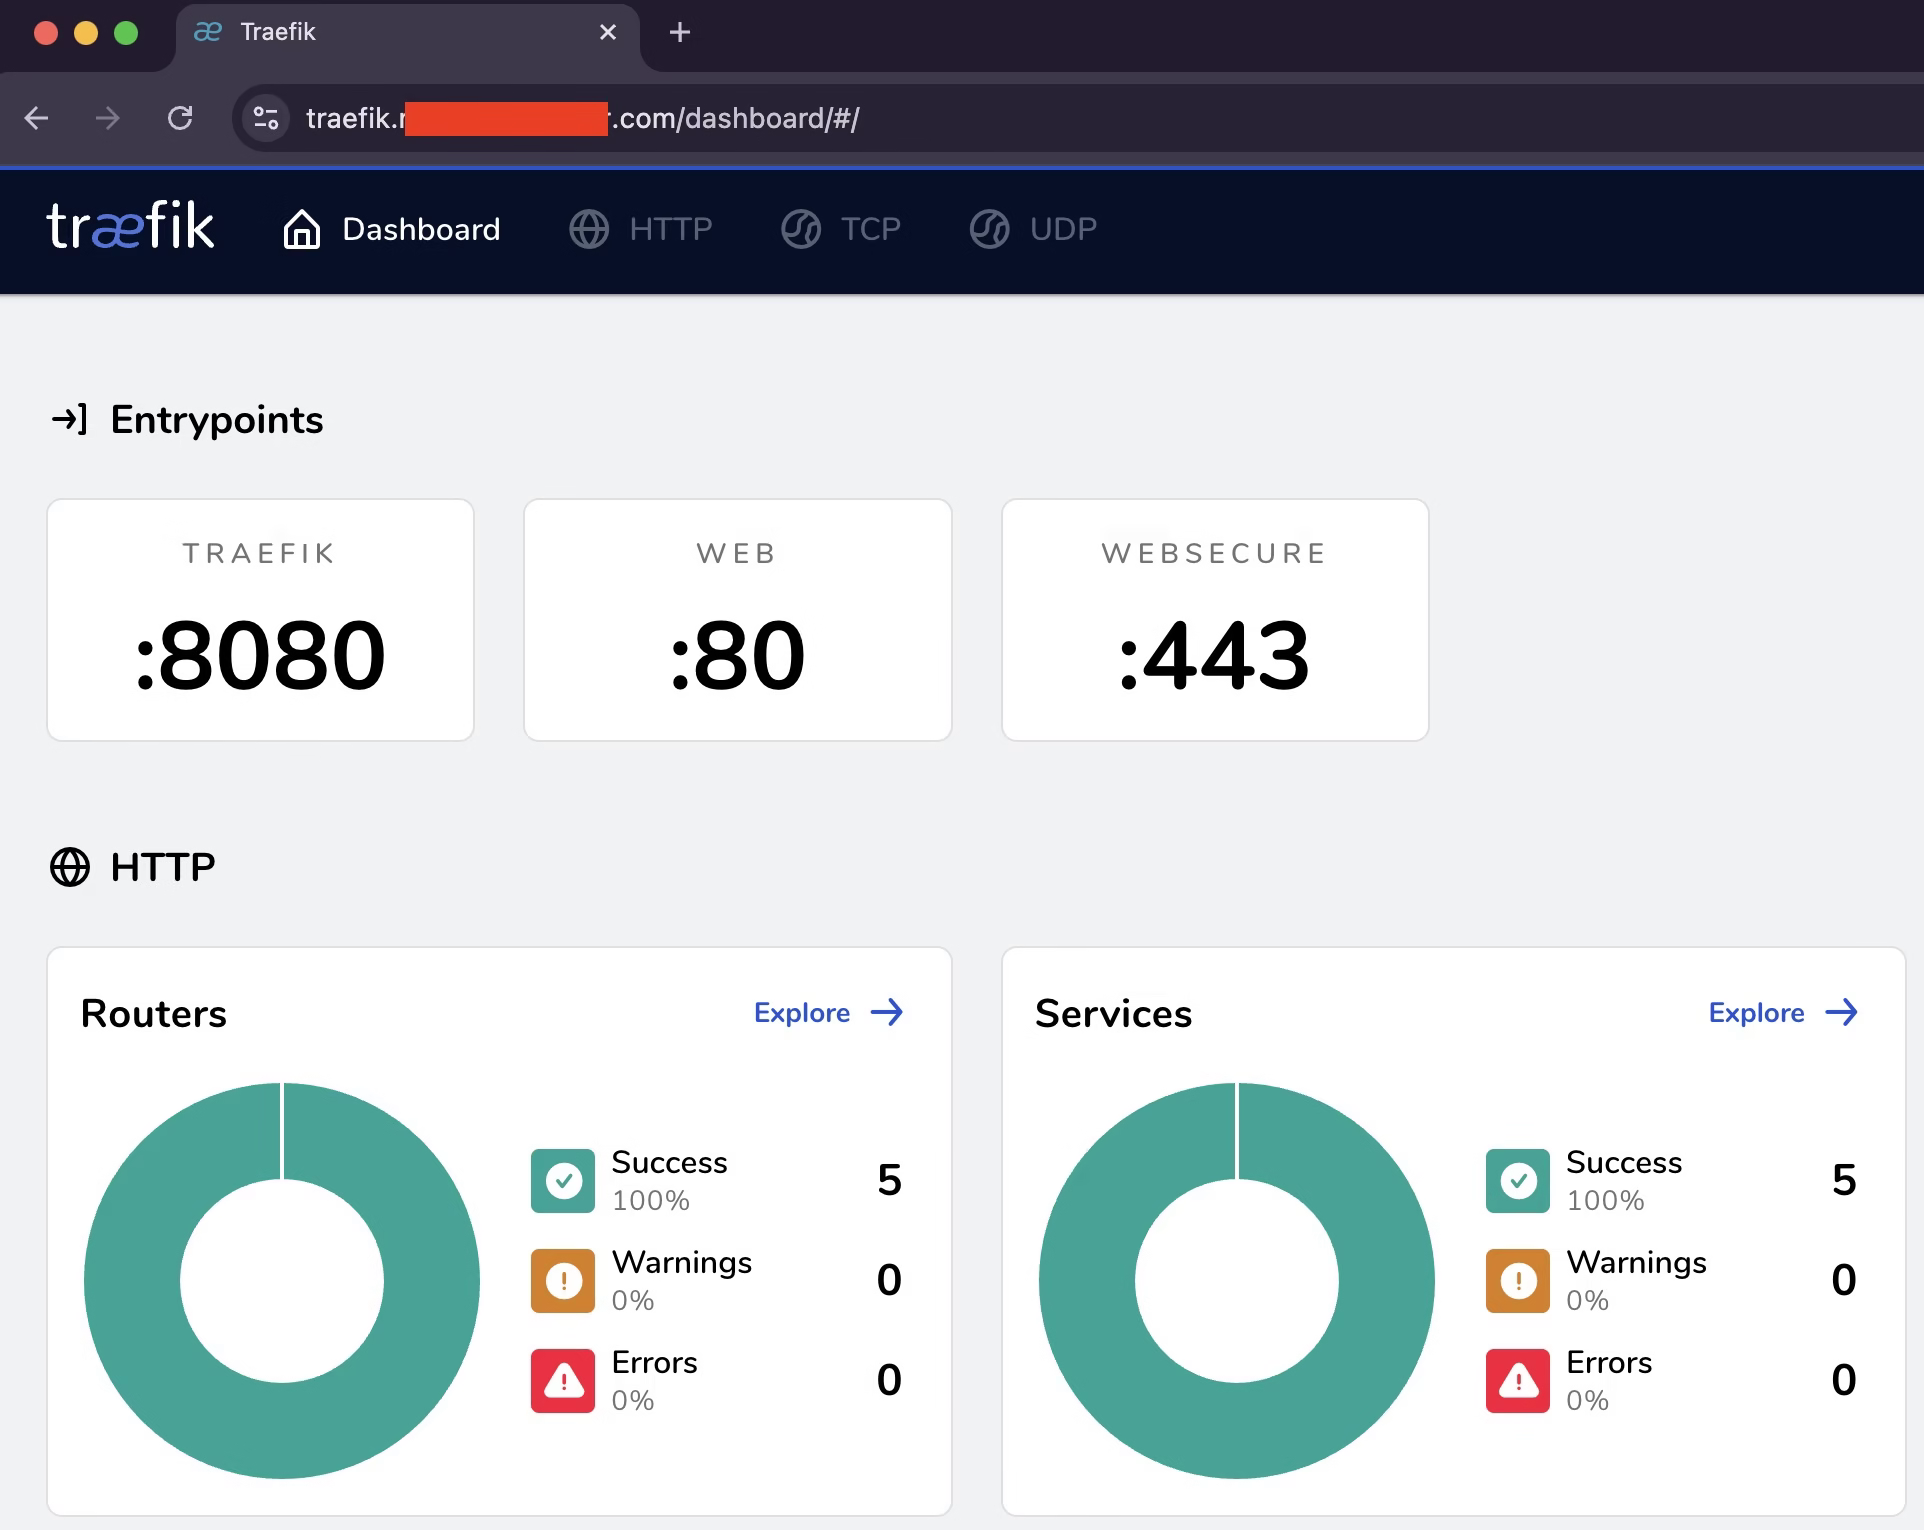
Task: Click Routers Success count 5
Action: pyautogui.click(x=889, y=1180)
